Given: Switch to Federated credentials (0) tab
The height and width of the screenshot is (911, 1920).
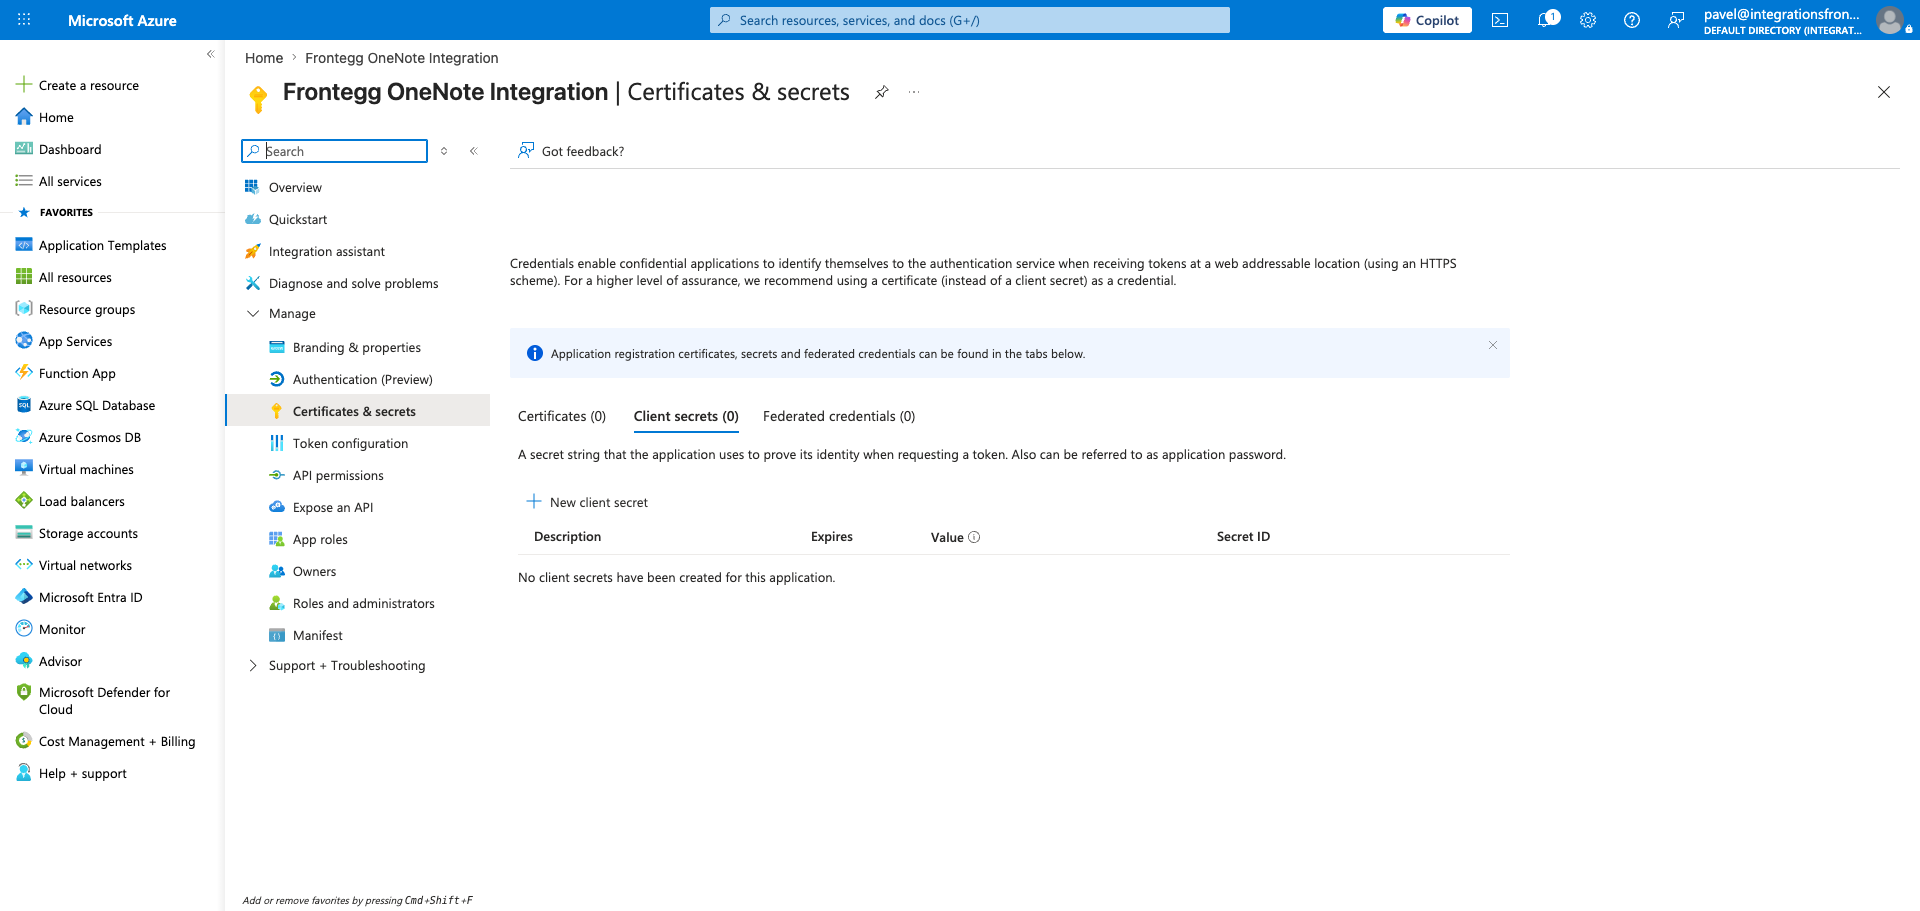Looking at the screenshot, I should click(839, 416).
